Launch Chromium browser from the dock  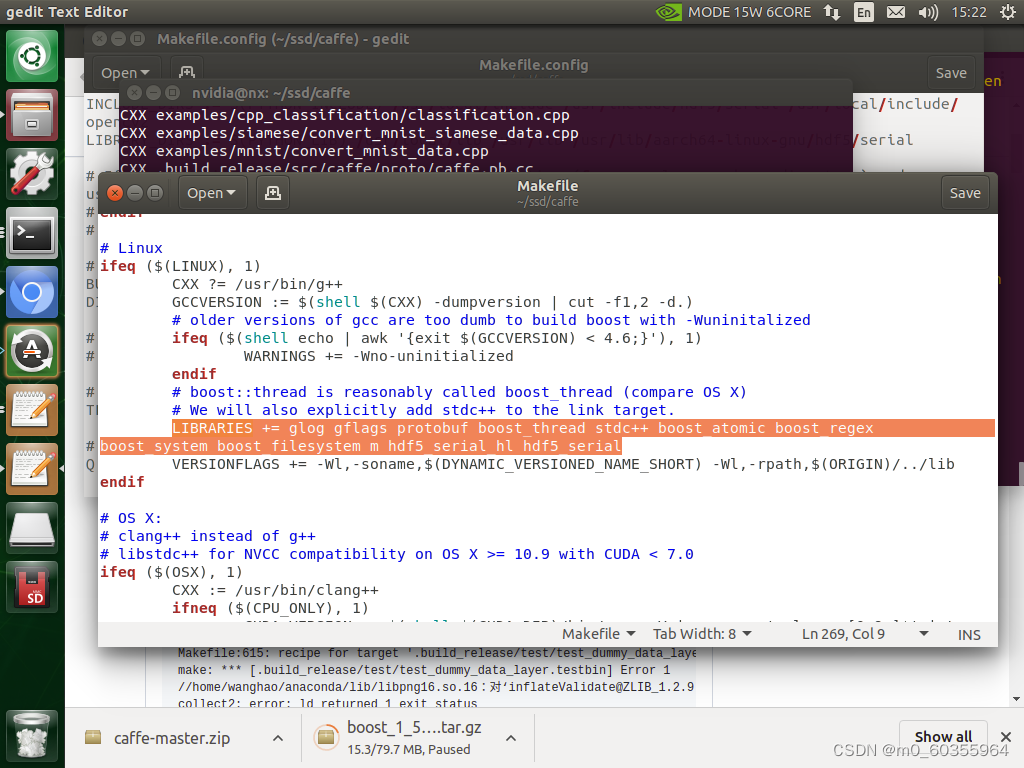coord(32,292)
